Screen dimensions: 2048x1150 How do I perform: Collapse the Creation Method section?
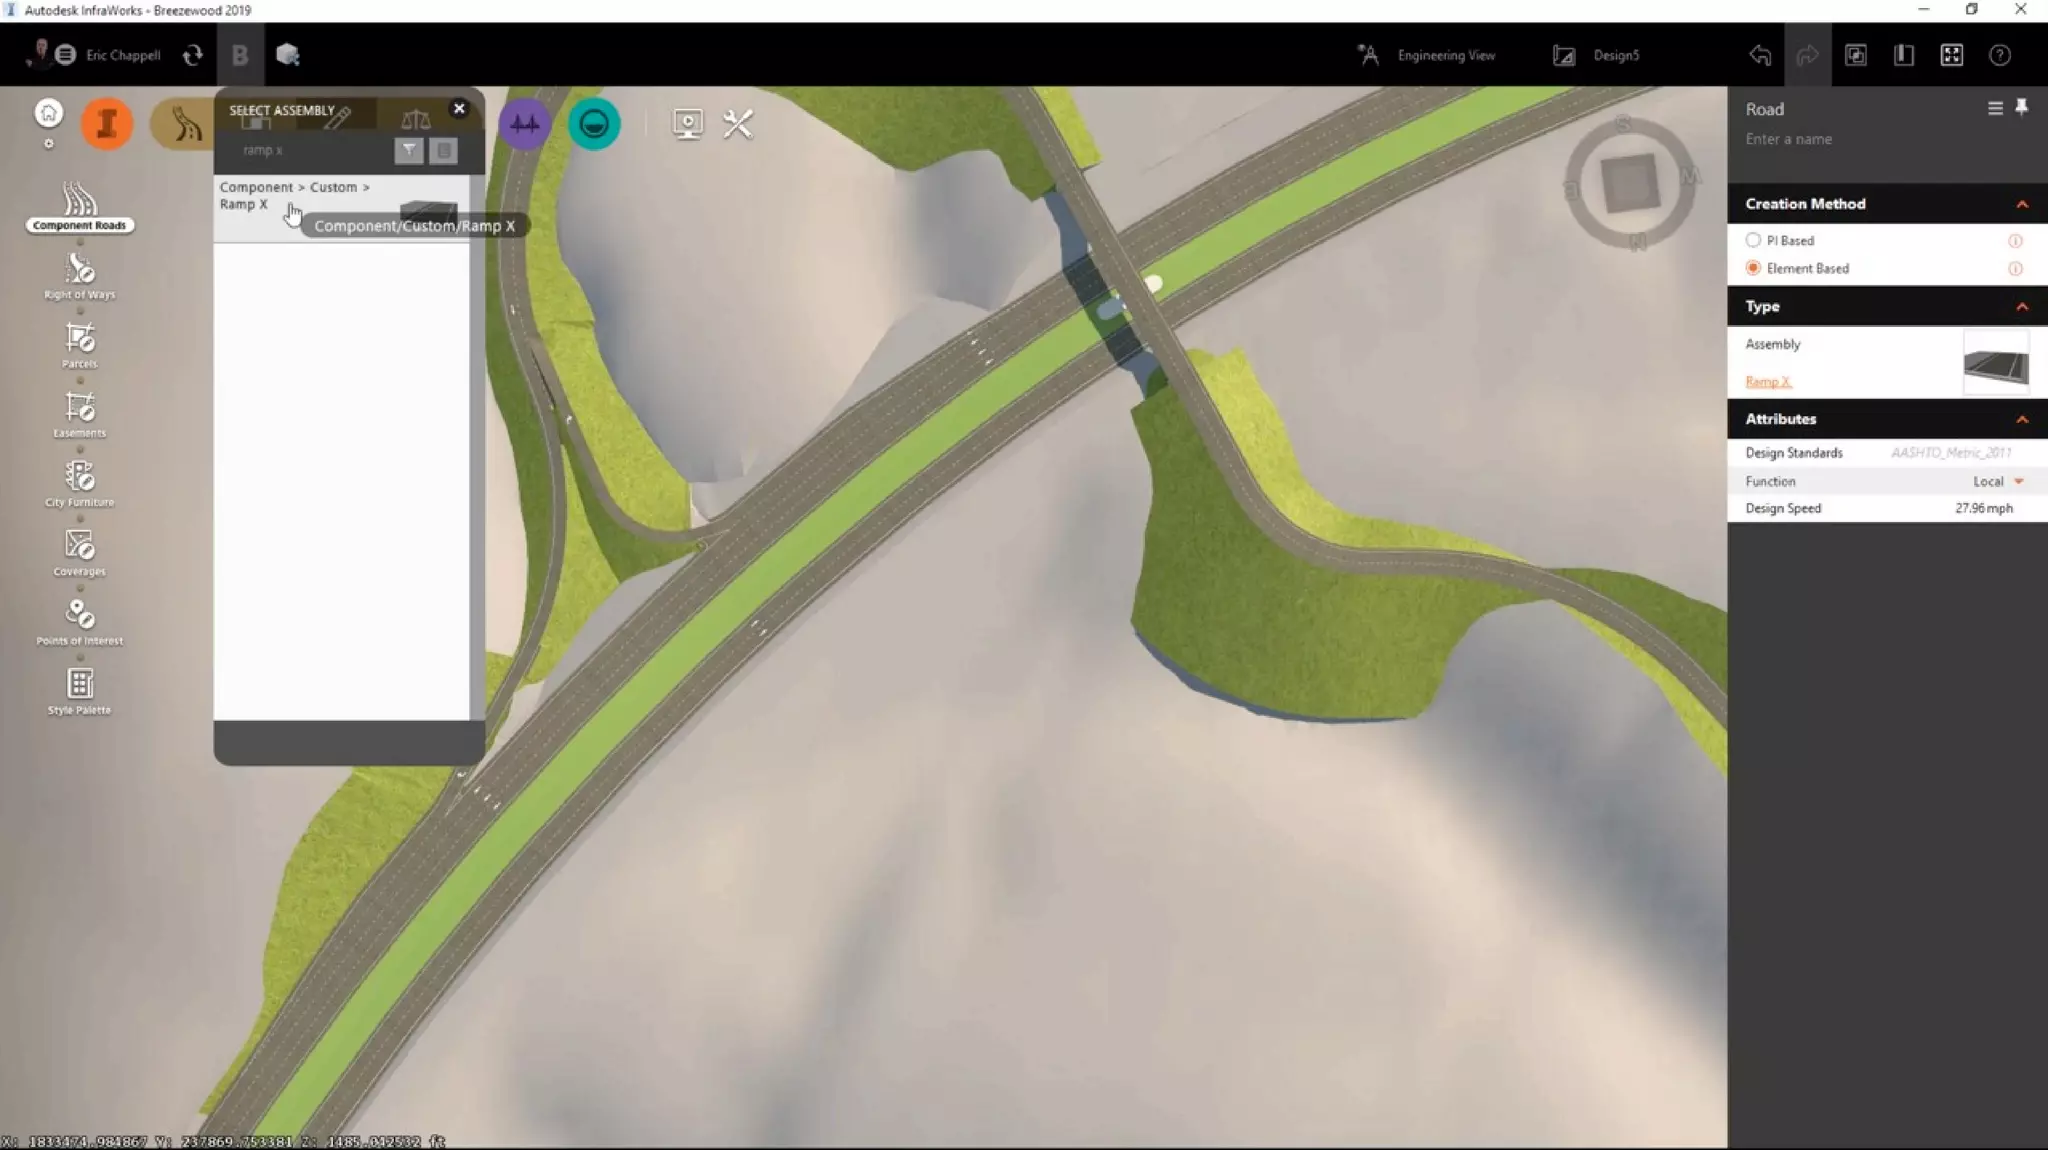[x=2021, y=204]
